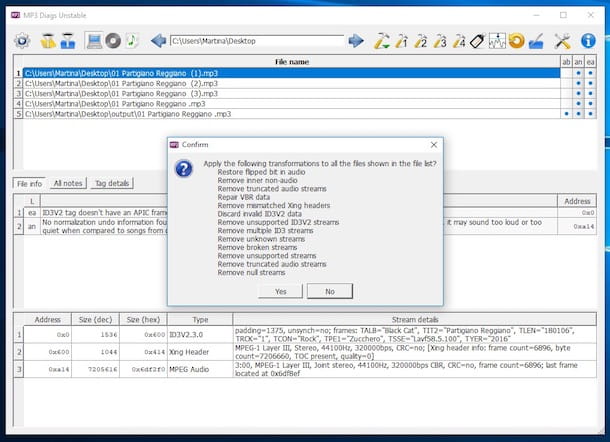Screen dimensions: 610x442
Task: Click 'Repair VBR data' text in the dialog
Action: click(244, 197)
